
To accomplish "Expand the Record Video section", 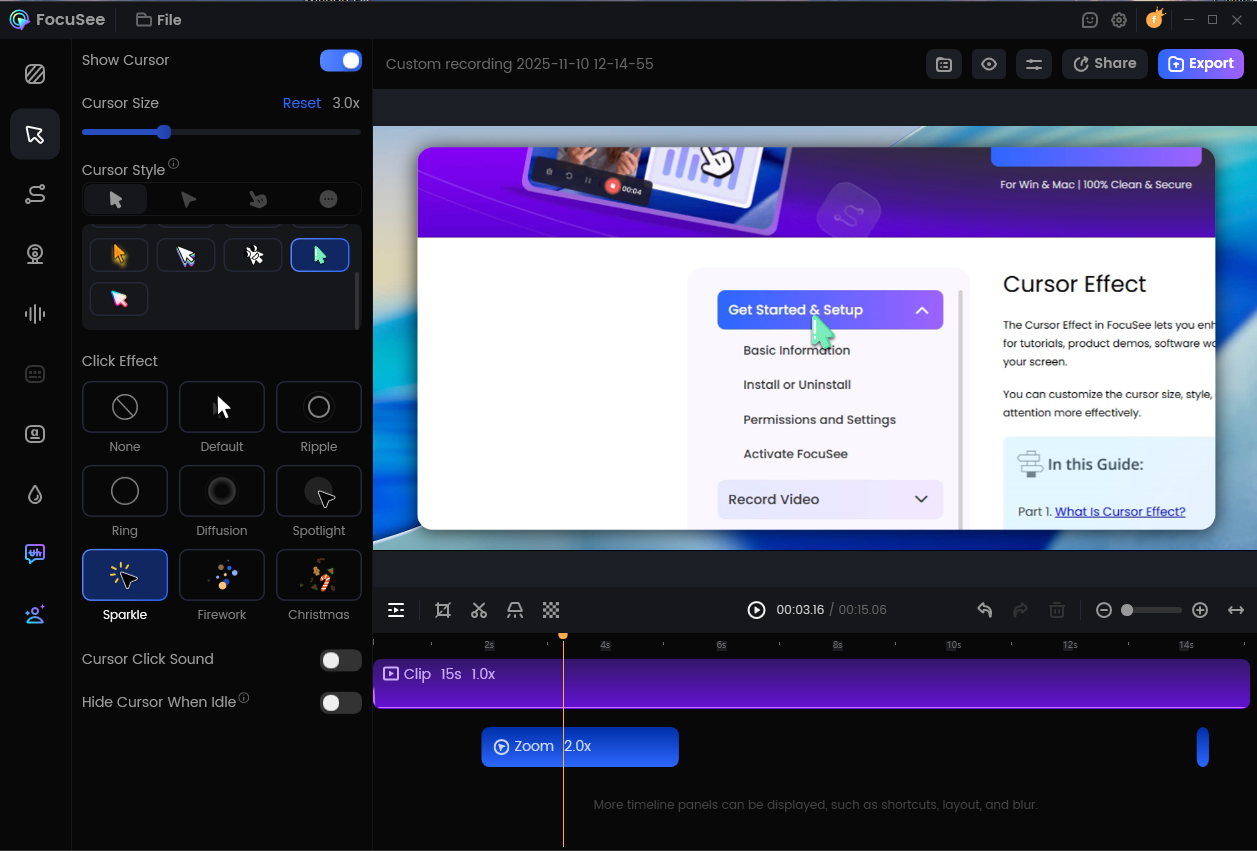I will [x=921, y=499].
